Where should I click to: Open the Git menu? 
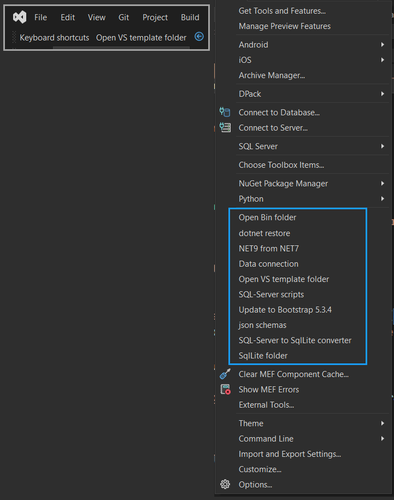coord(124,17)
